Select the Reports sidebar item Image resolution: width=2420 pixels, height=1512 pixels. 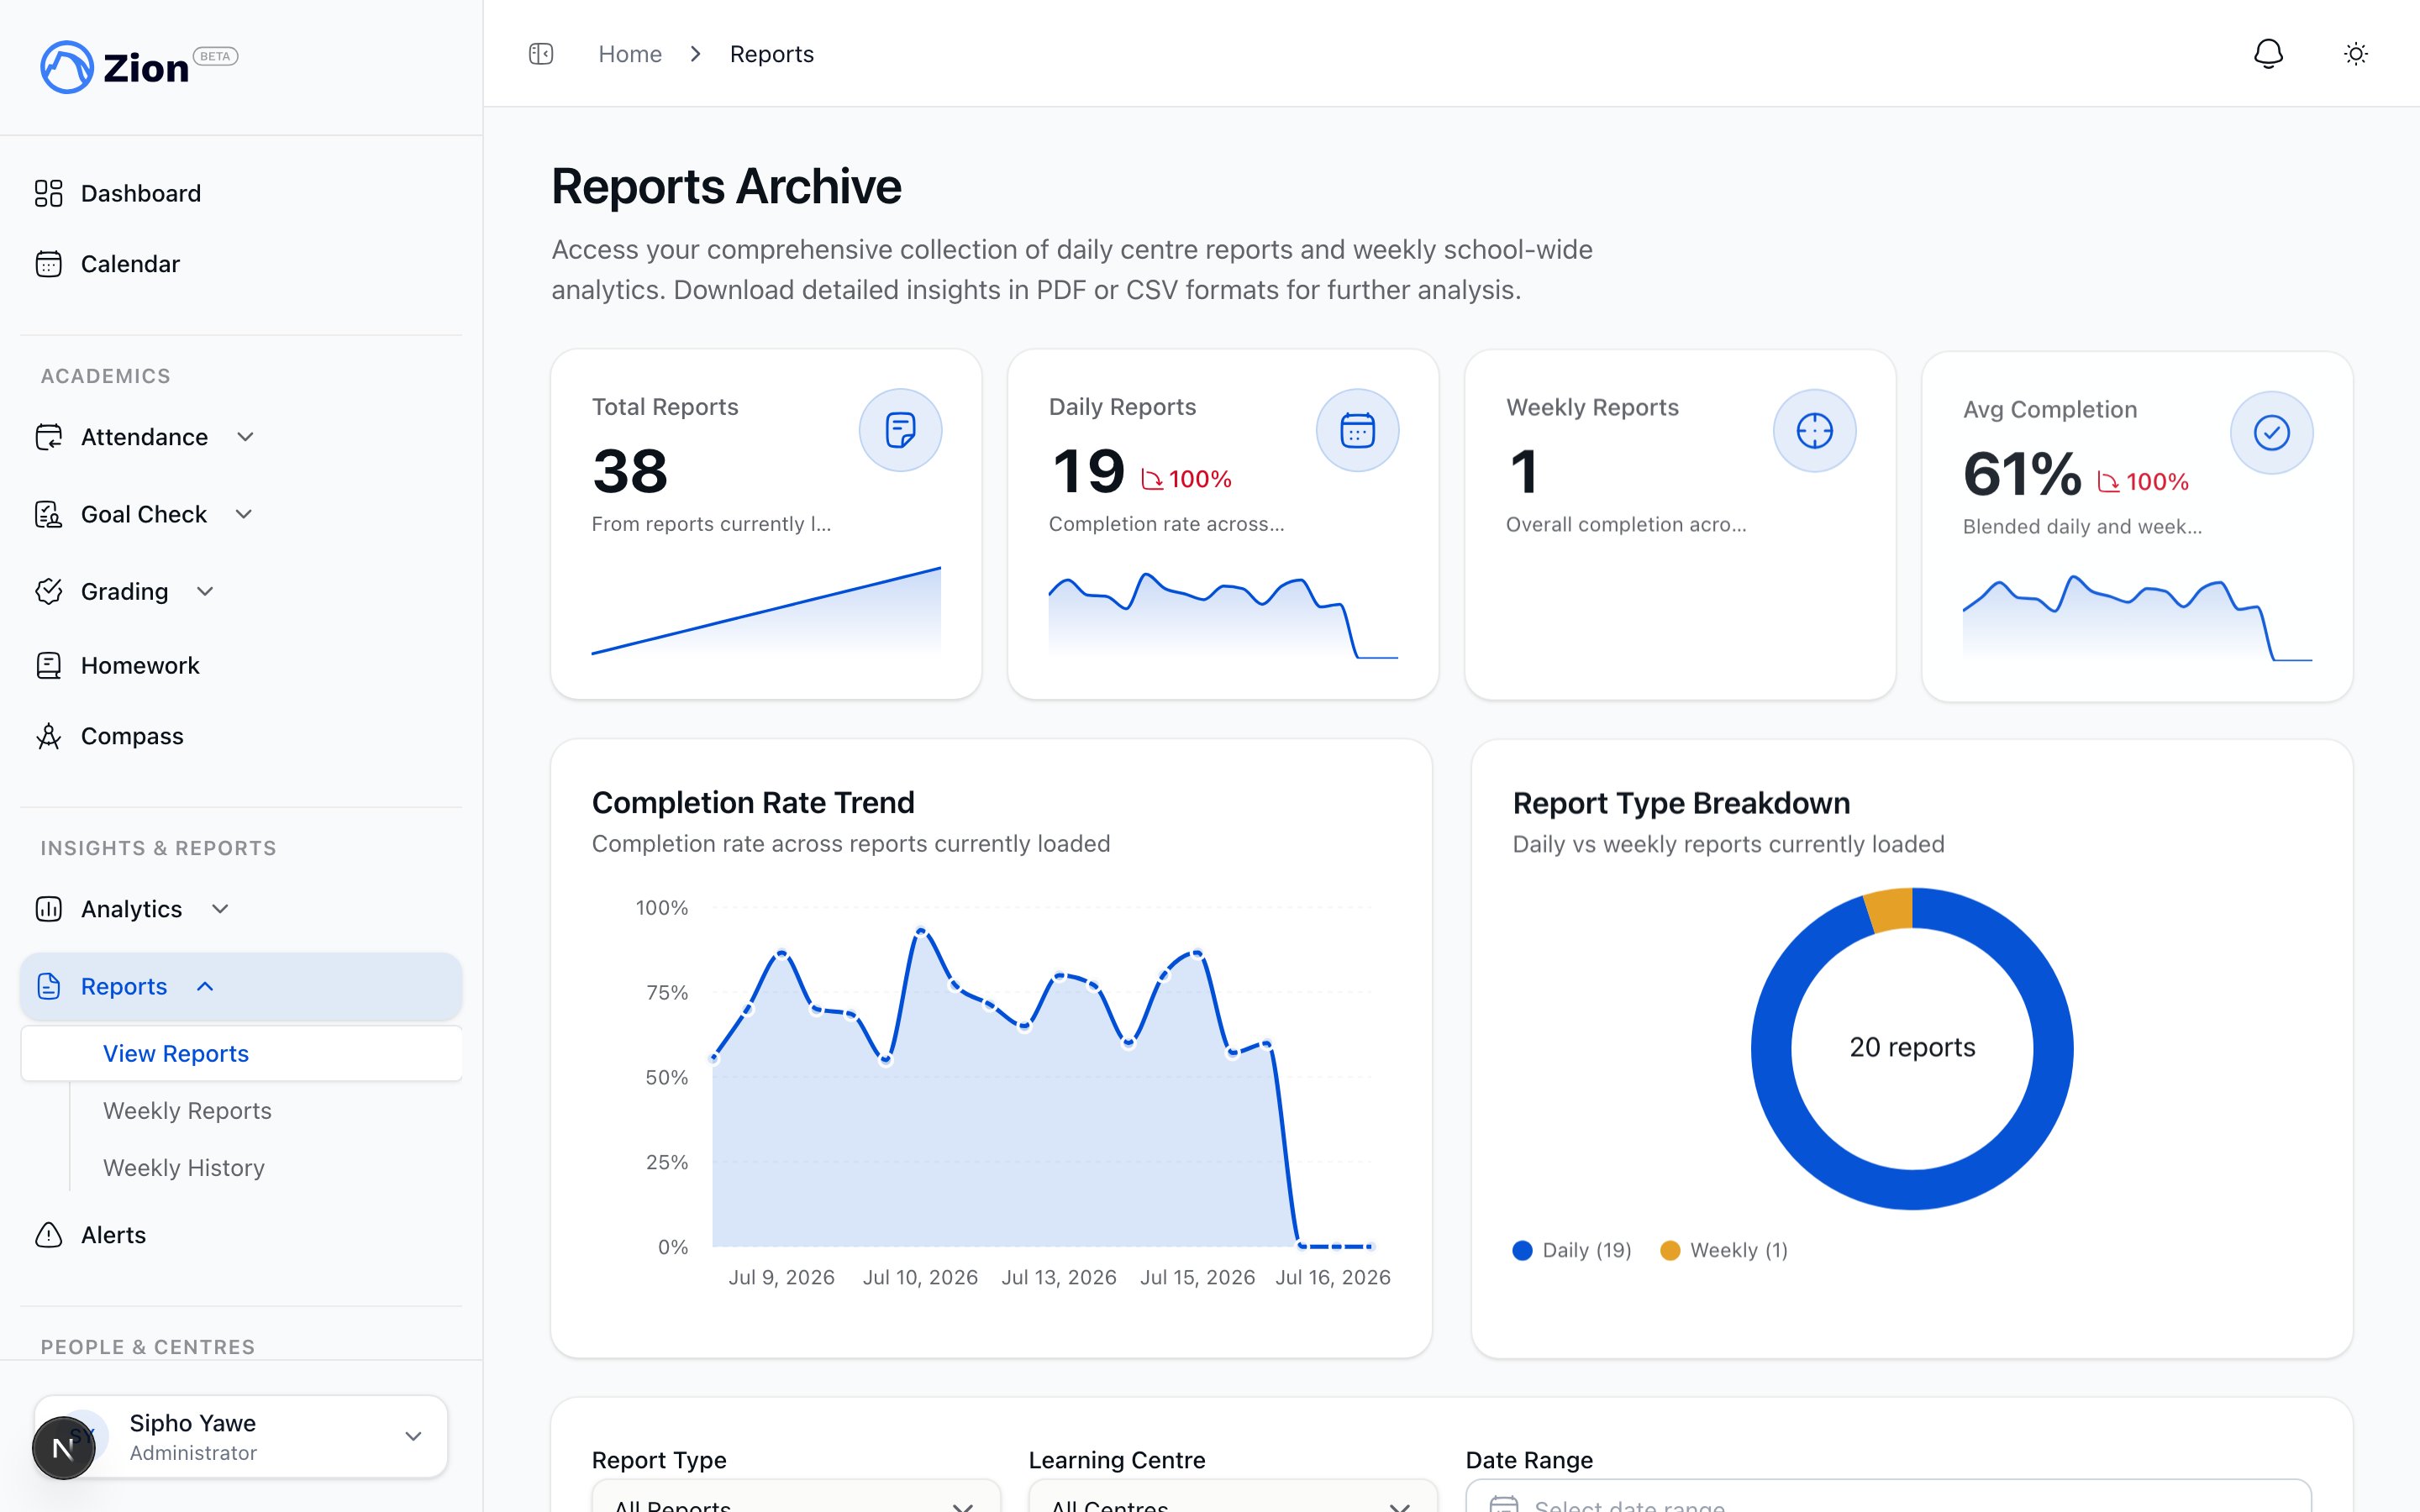[x=241, y=986]
